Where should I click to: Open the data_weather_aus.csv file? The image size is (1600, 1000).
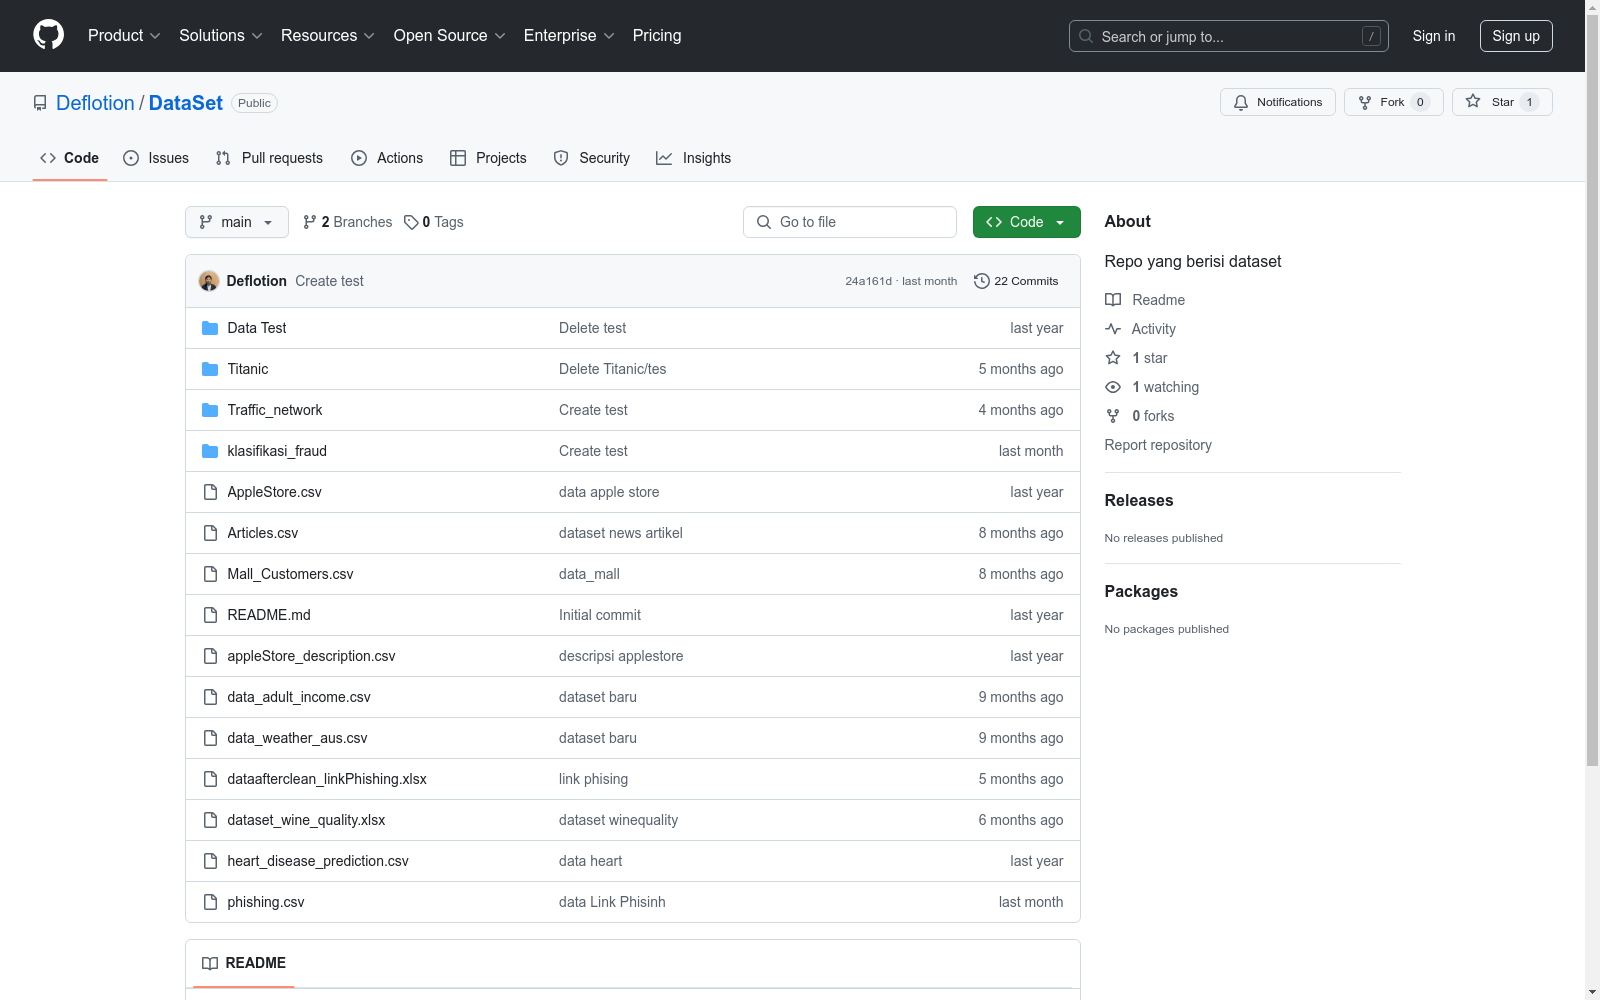coord(297,738)
